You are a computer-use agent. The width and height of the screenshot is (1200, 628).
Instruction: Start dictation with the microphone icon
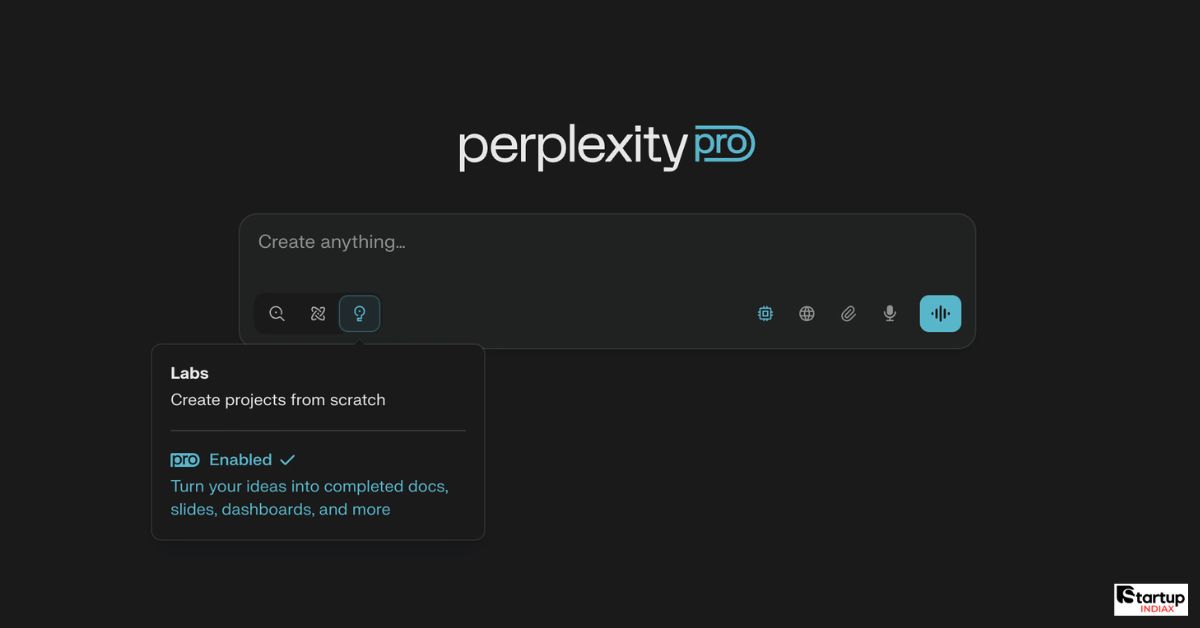(890, 314)
